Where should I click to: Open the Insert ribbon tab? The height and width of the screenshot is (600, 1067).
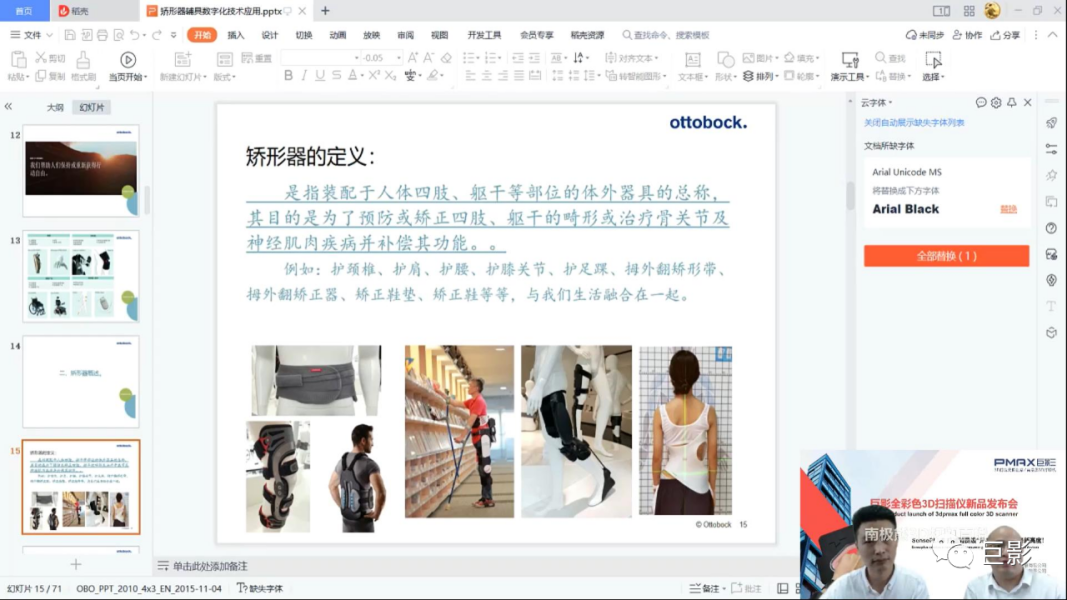[235, 35]
